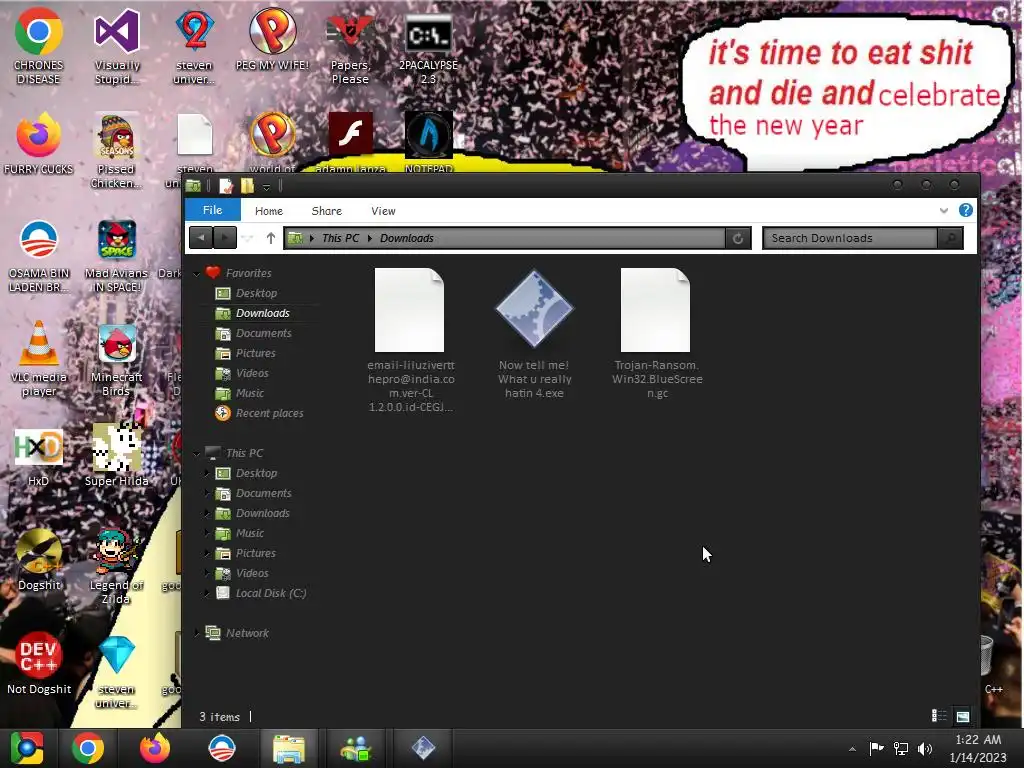The height and width of the screenshot is (768, 1024).
Task: Go up one folder level
Action: (x=271, y=238)
